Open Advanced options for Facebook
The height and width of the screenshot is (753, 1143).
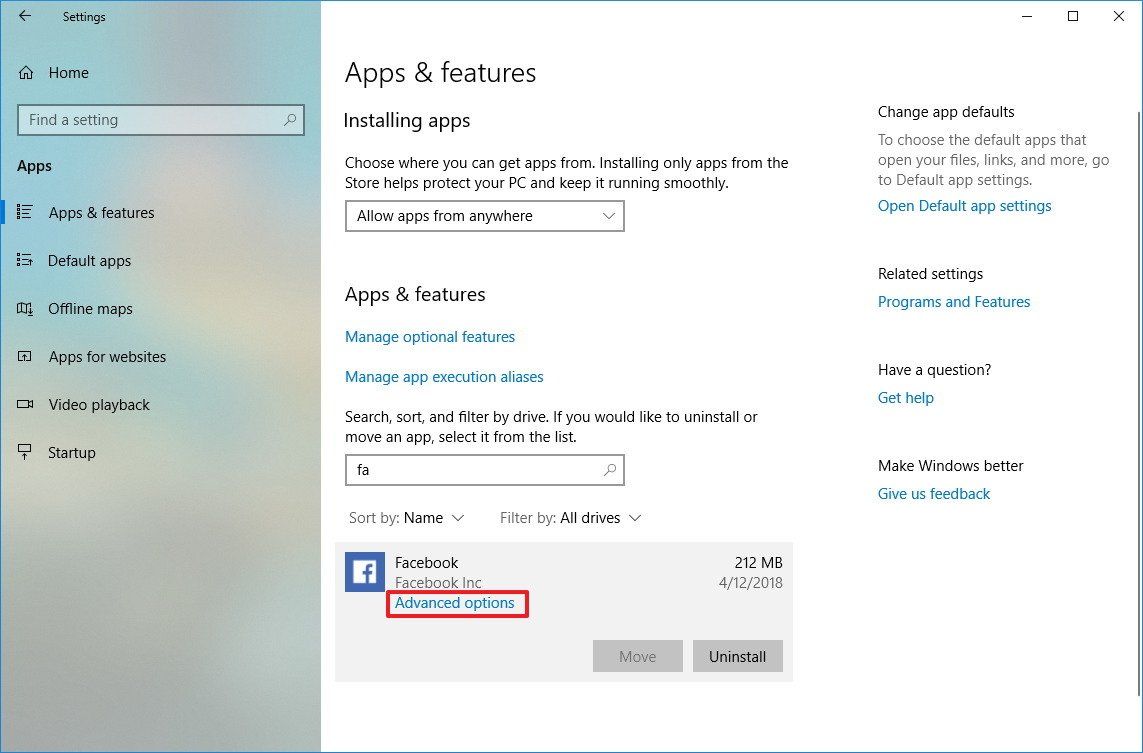tap(456, 603)
